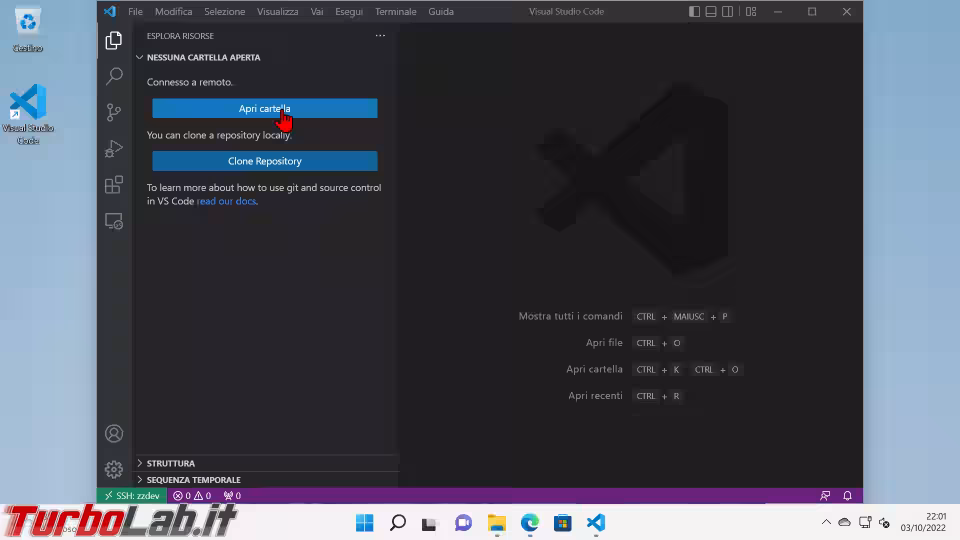Click the SSH: zzdev remote indicator
Viewport: 960px width, 540px height.
(131, 495)
